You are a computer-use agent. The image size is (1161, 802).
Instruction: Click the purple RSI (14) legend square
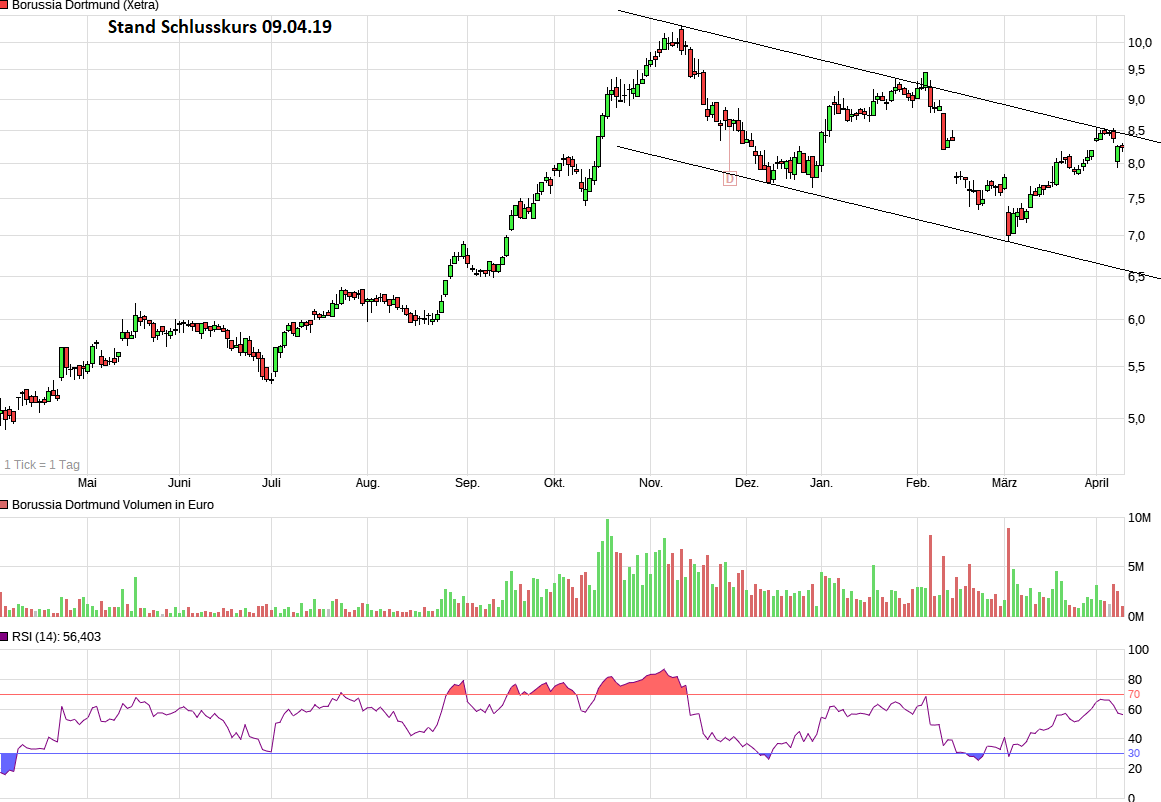4,637
